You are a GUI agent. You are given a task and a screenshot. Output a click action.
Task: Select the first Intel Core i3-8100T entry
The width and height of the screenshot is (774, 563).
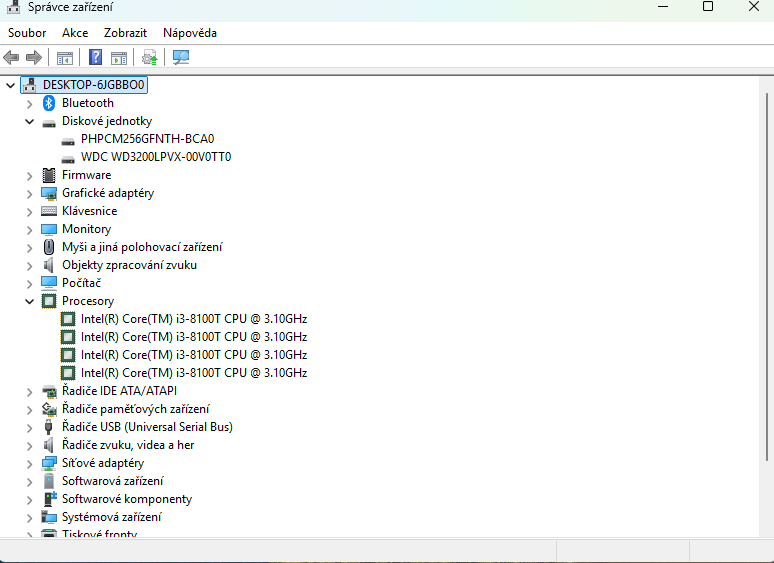pyautogui.click(x=194, y=319)
